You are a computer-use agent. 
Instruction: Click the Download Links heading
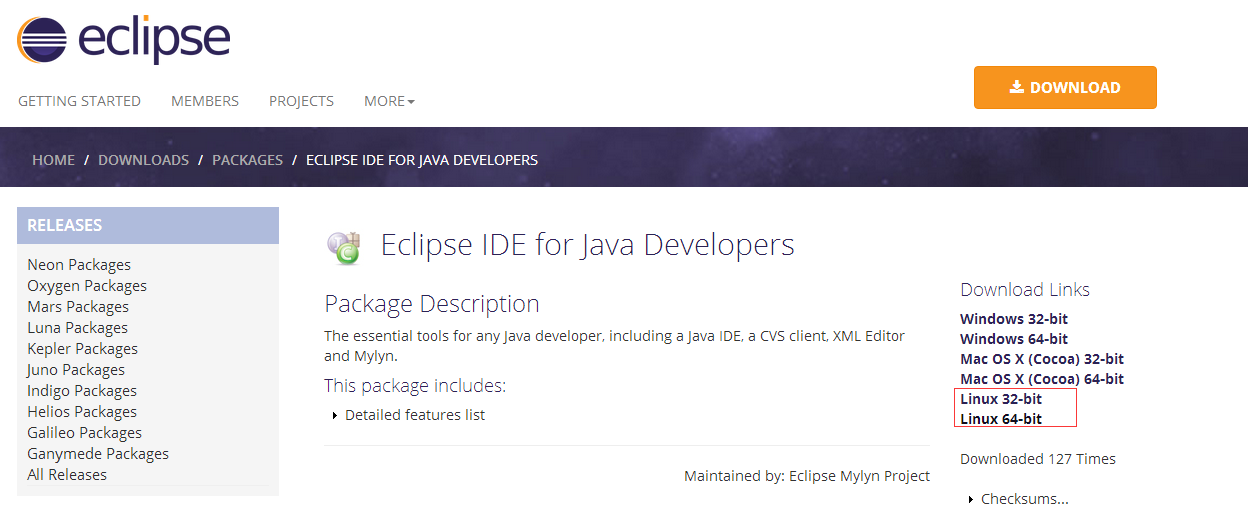point(1025,290)
